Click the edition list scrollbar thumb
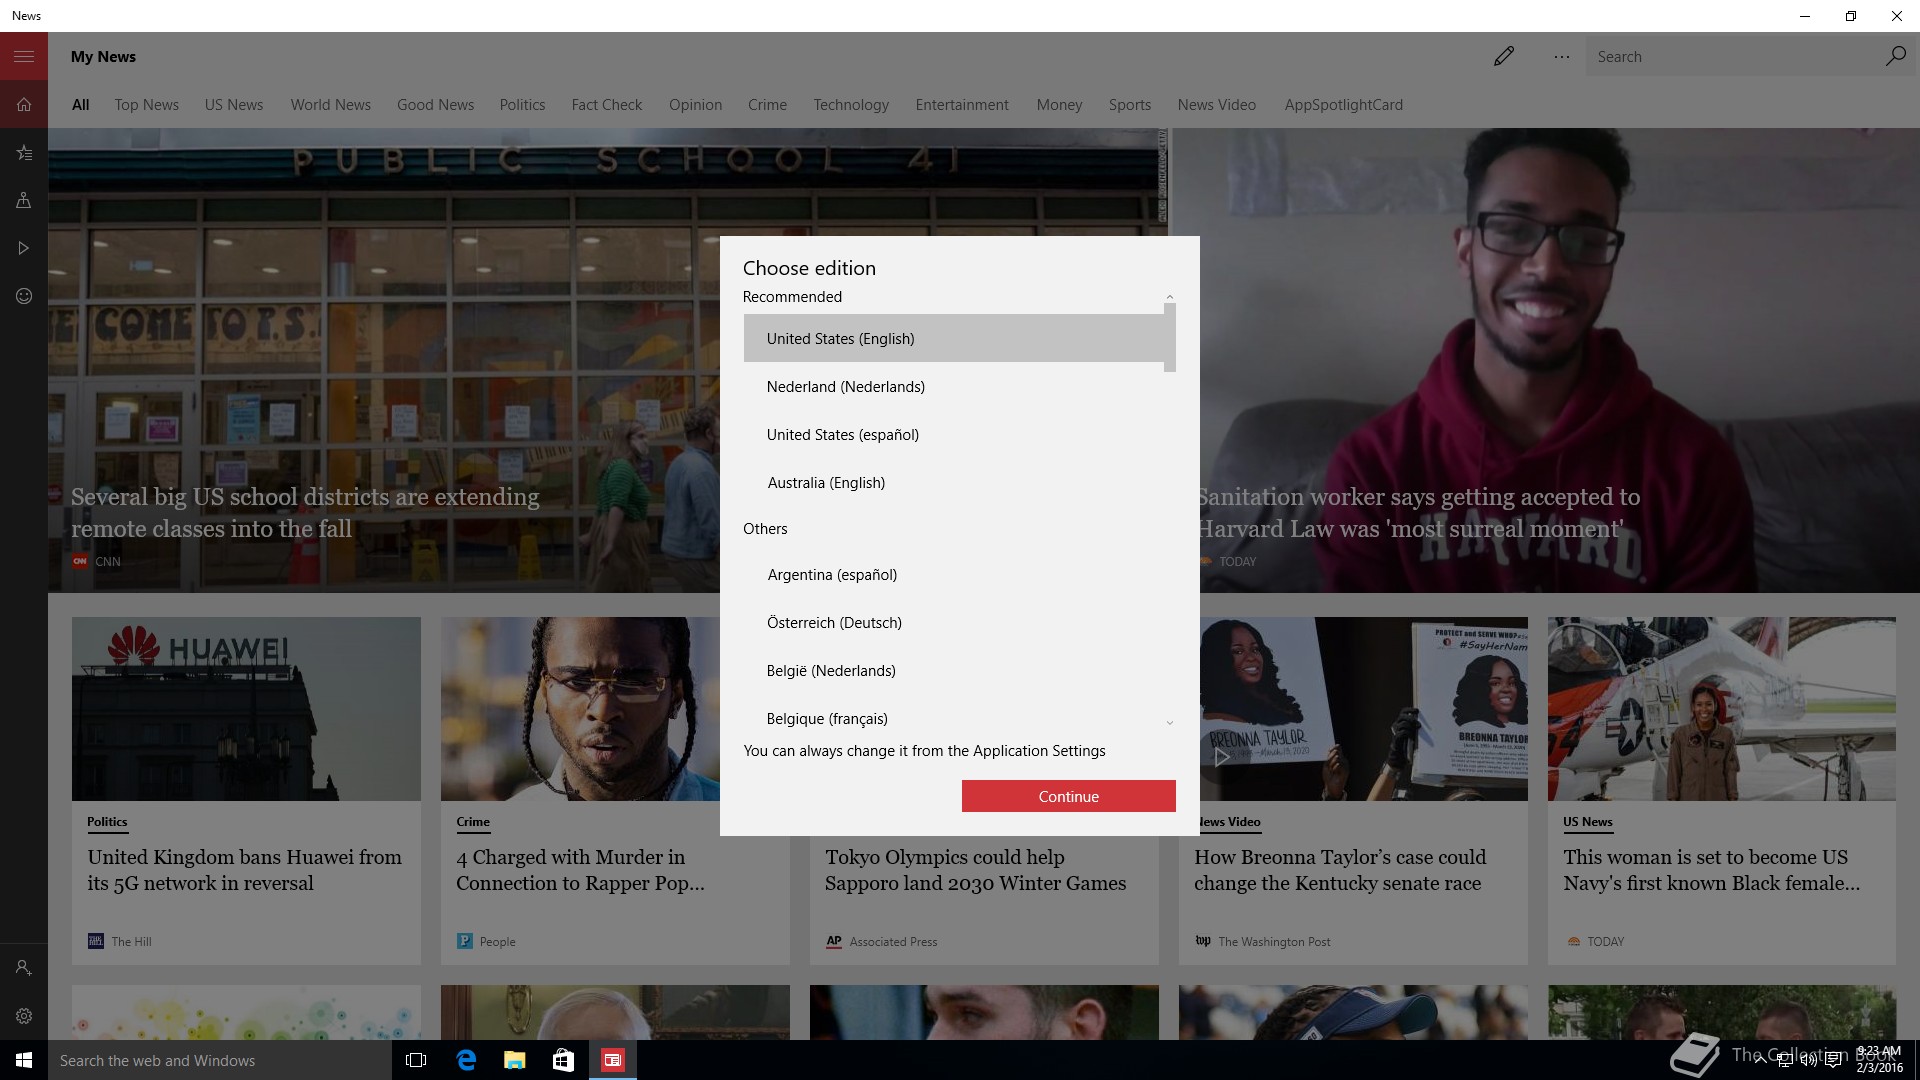The width and height of the screenshot is (1920, 1080). 1170,338
